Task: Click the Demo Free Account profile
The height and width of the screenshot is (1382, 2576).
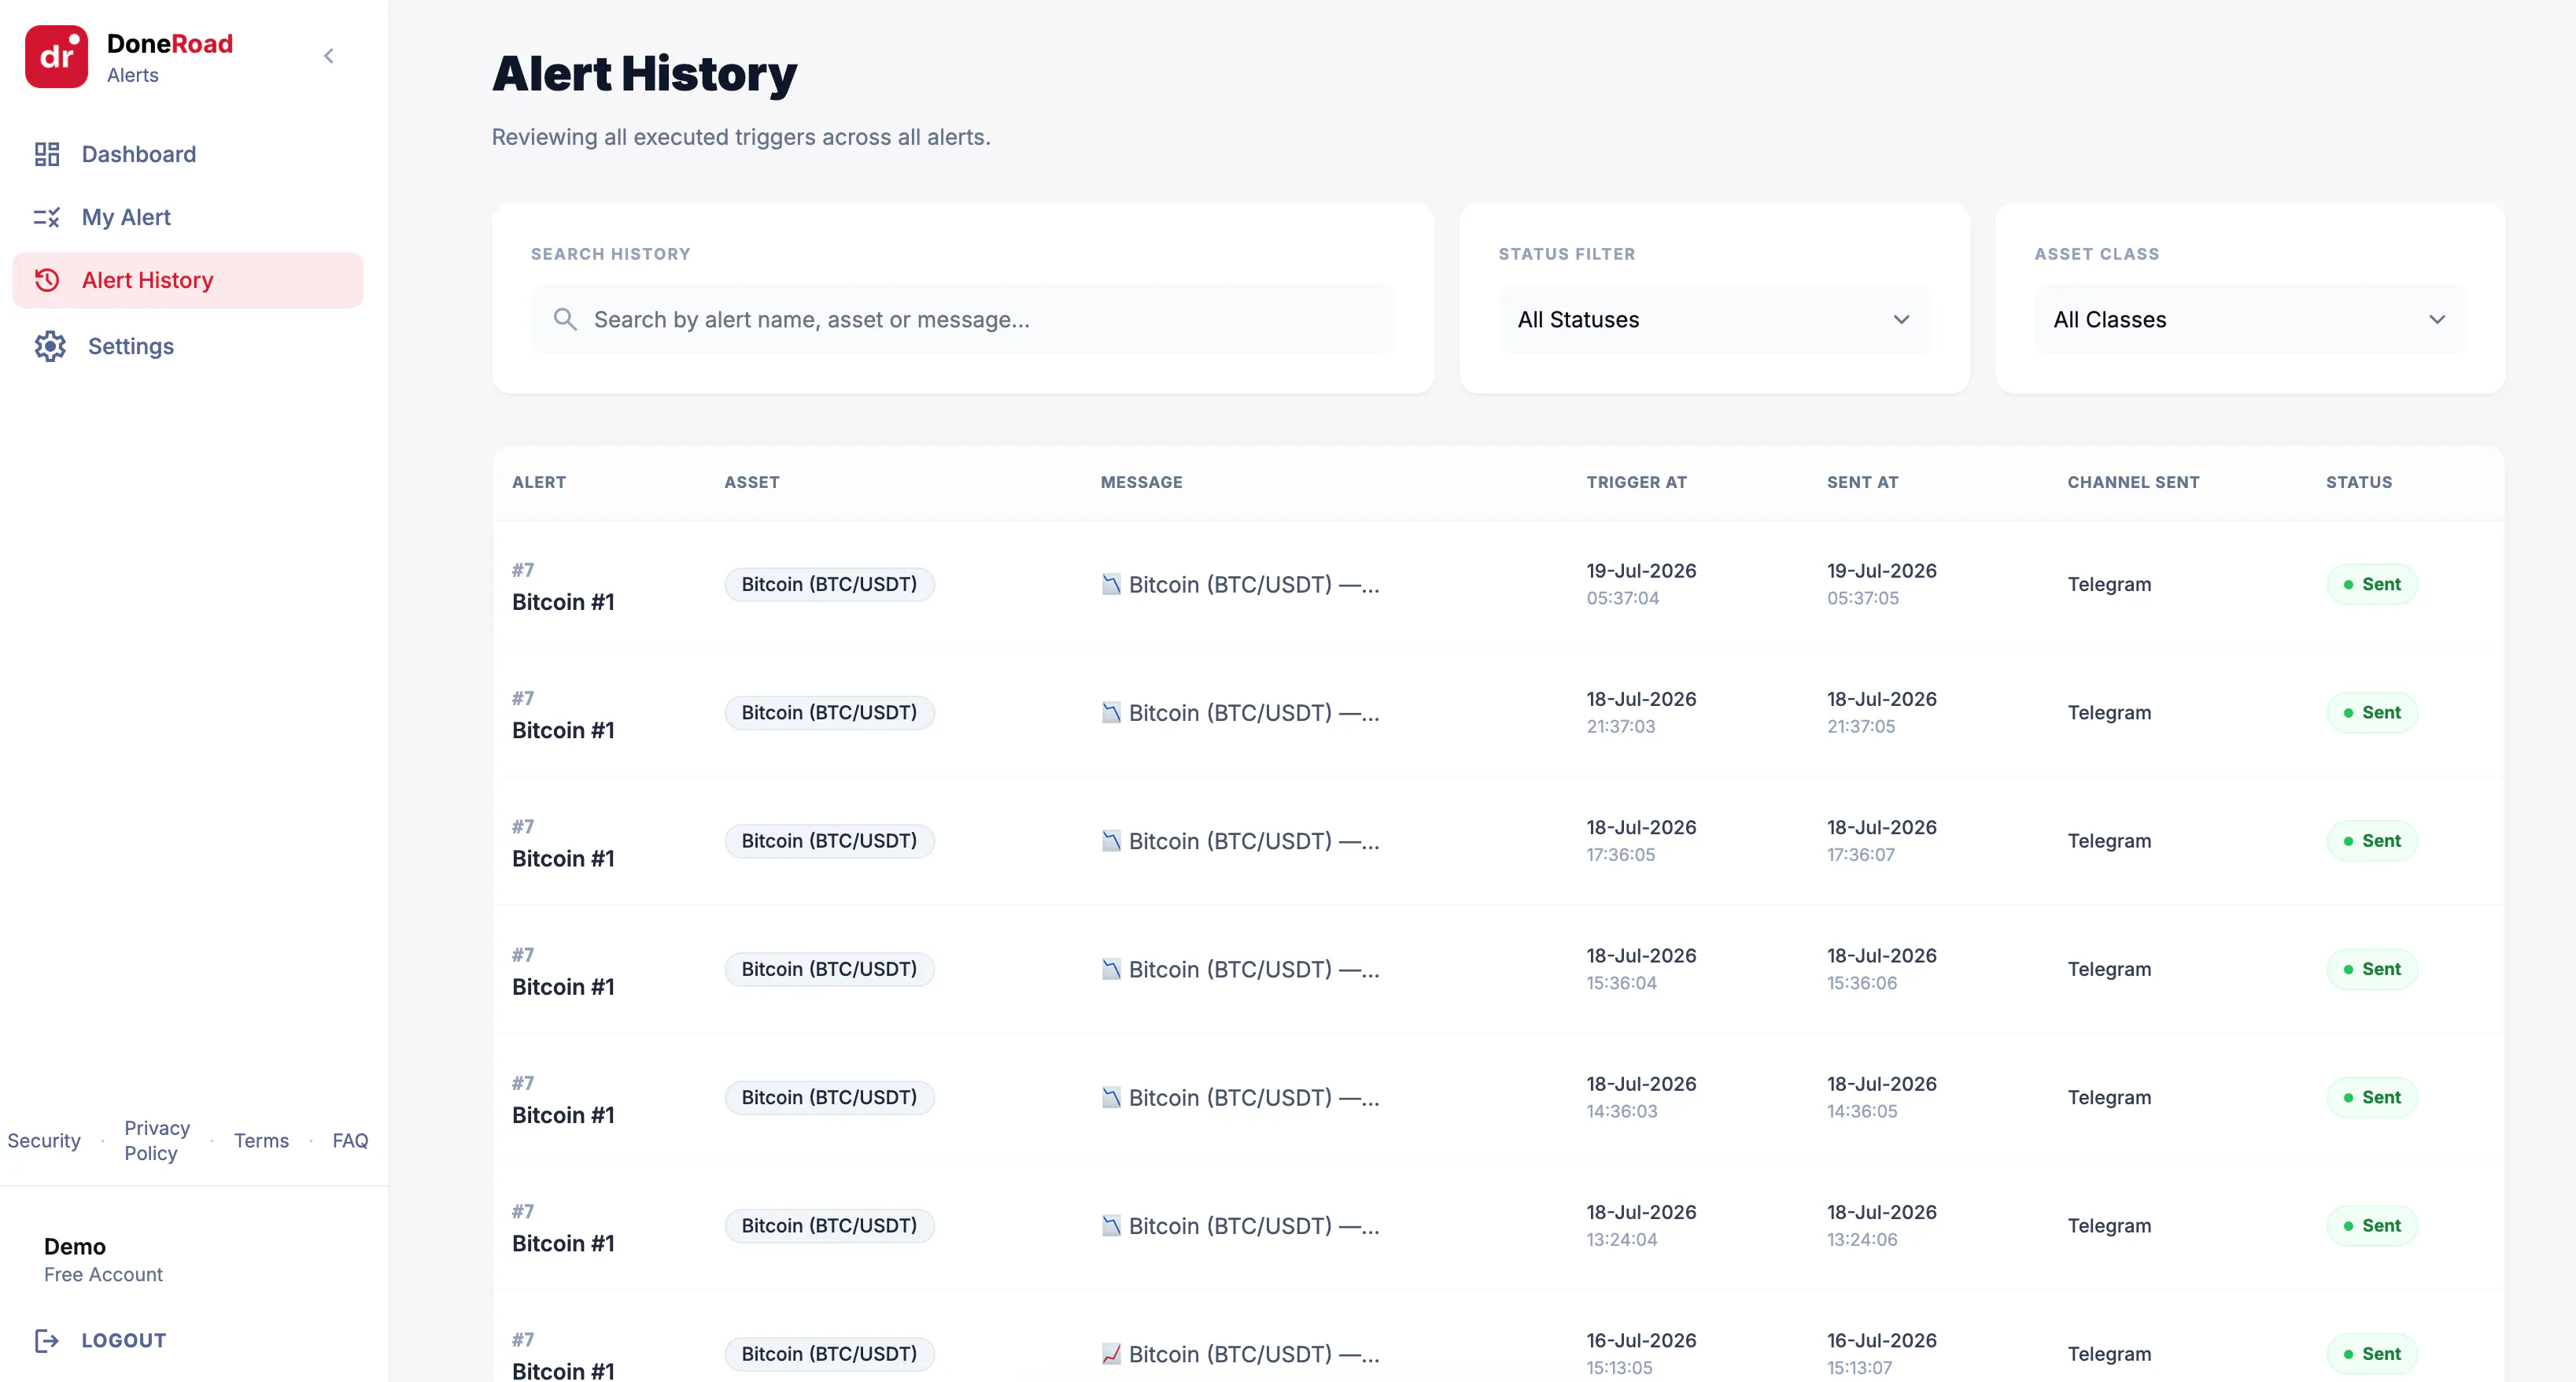Action: click(103, 1259)
